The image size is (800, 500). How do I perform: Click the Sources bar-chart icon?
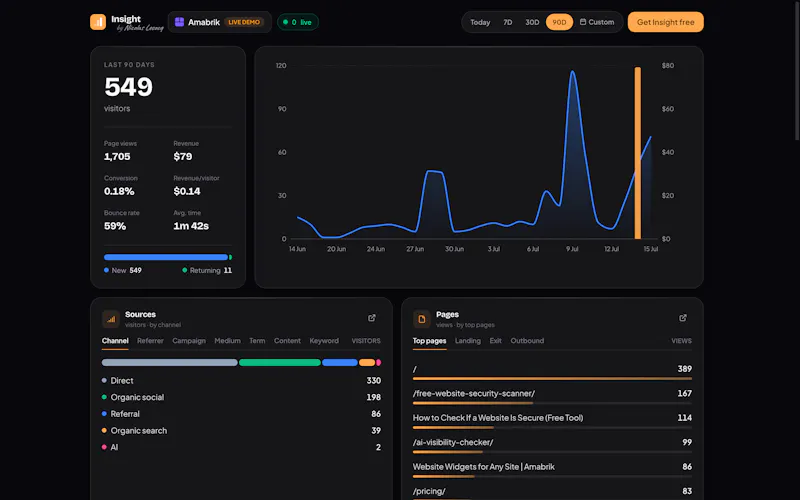(x=111, y=319)
